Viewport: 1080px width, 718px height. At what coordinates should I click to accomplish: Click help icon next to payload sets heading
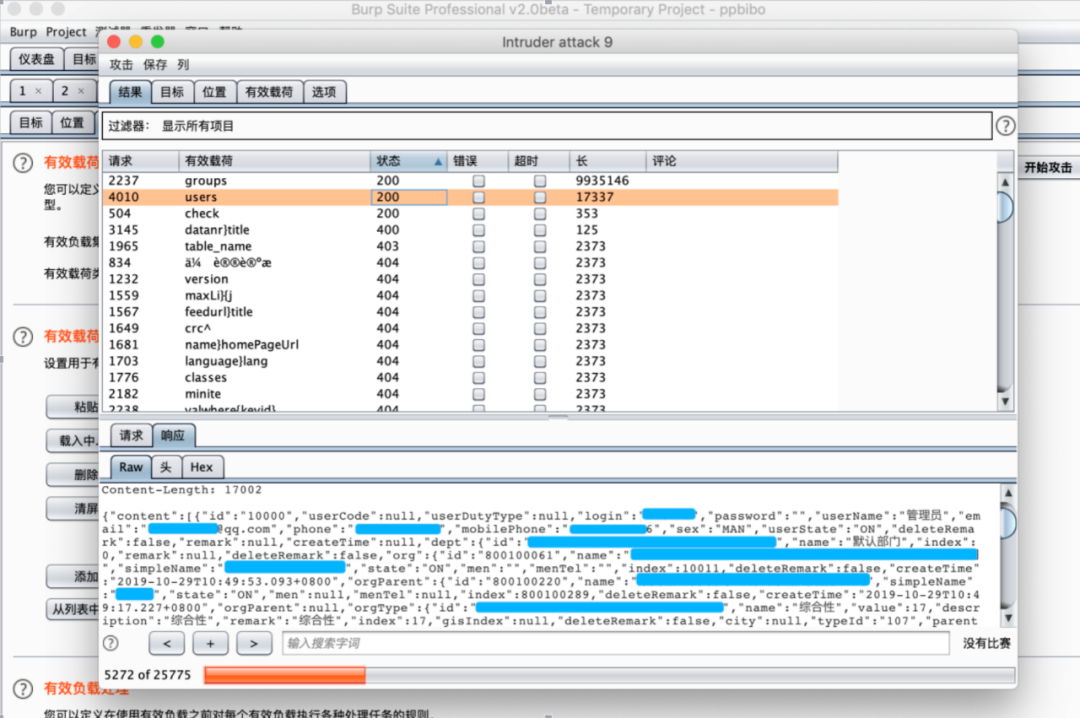click(x=23, y=163)
